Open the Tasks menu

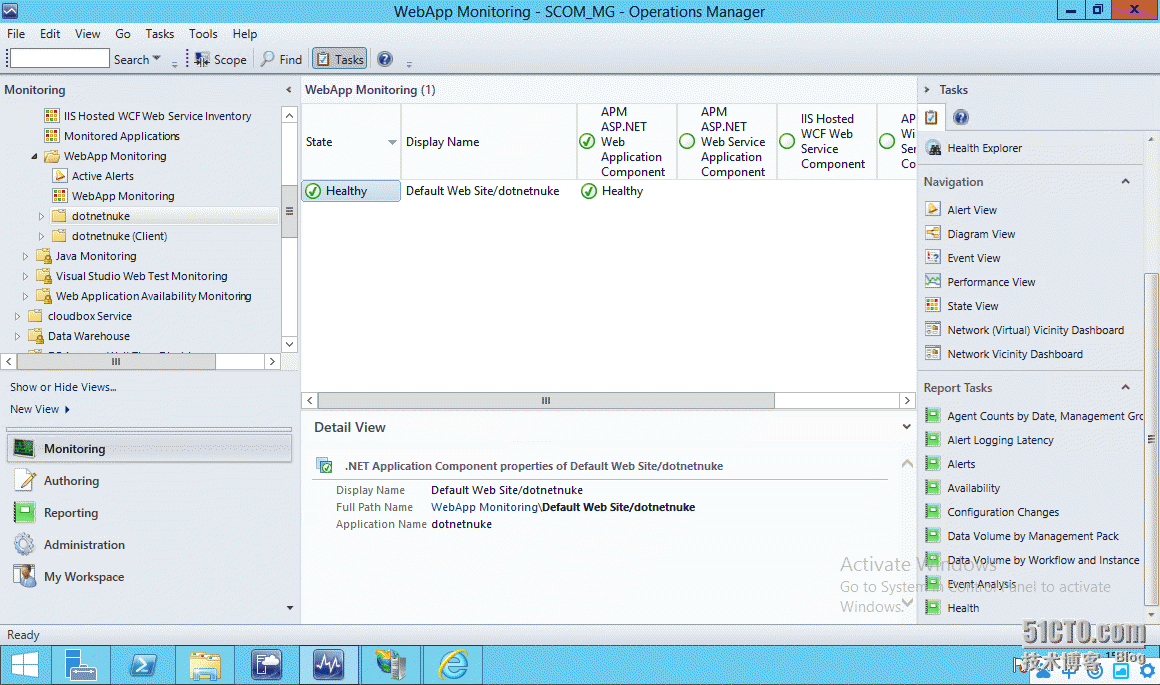tap(160, 34)
